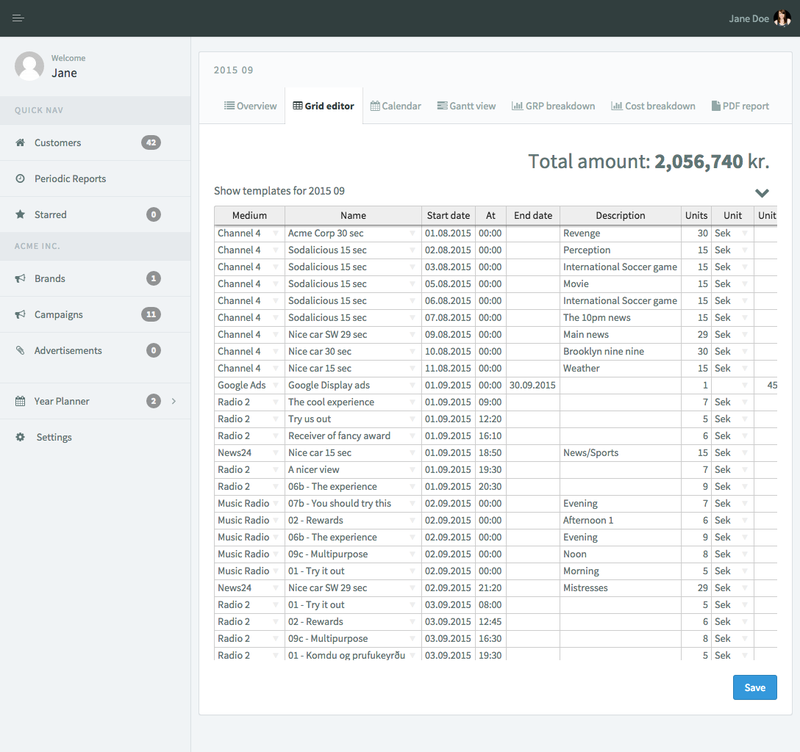800x752 pixels.
Task: Open the PDF report tab
Action: 740,106
